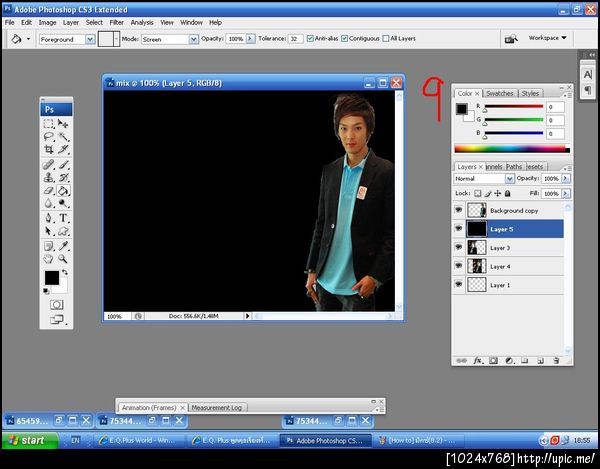Select the Eyedropper tool

(x=63, y=246)
